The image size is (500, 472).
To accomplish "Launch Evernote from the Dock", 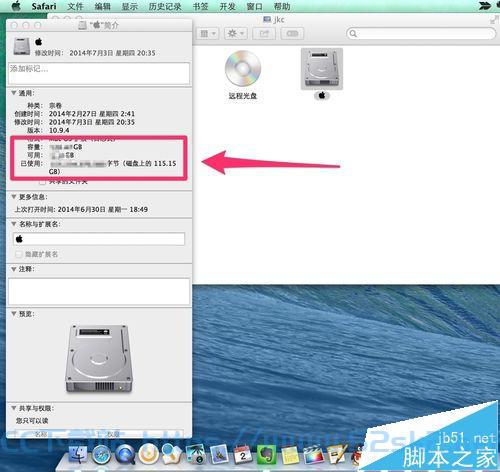I will tap(266, 455).
